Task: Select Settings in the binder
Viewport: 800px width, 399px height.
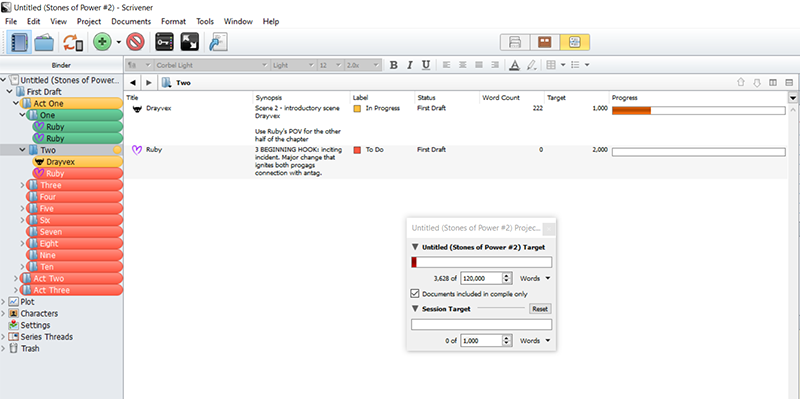Action: [35, 325]
